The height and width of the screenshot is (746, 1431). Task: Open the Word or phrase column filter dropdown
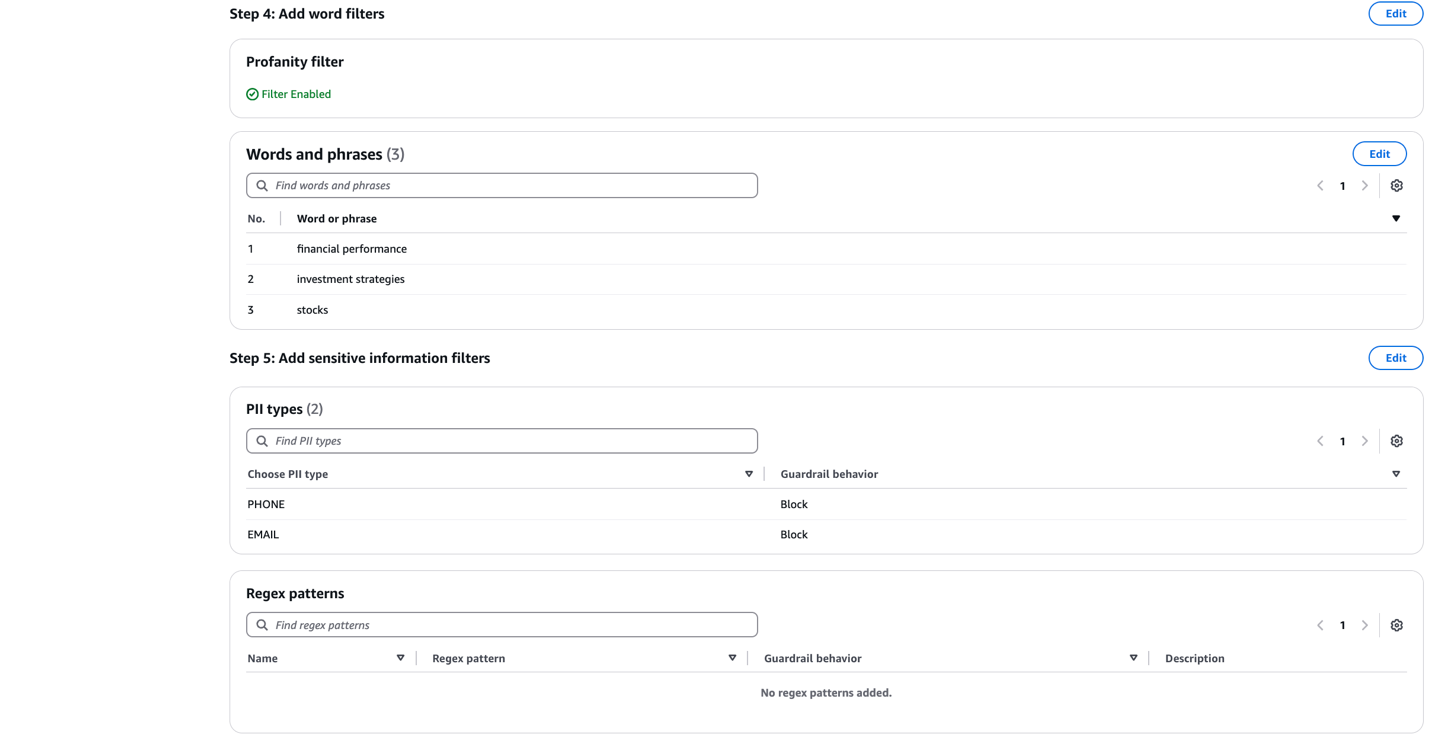pyautogui.click(x=1396, y=218)
